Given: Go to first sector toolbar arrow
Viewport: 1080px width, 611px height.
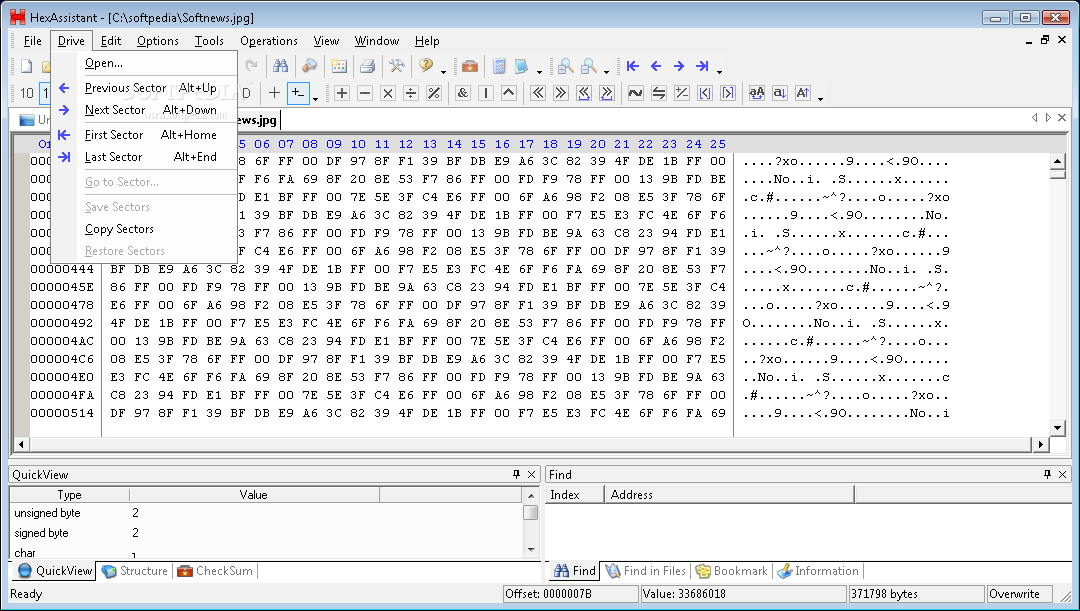Looking at the screenshot, I should (632, 66).
